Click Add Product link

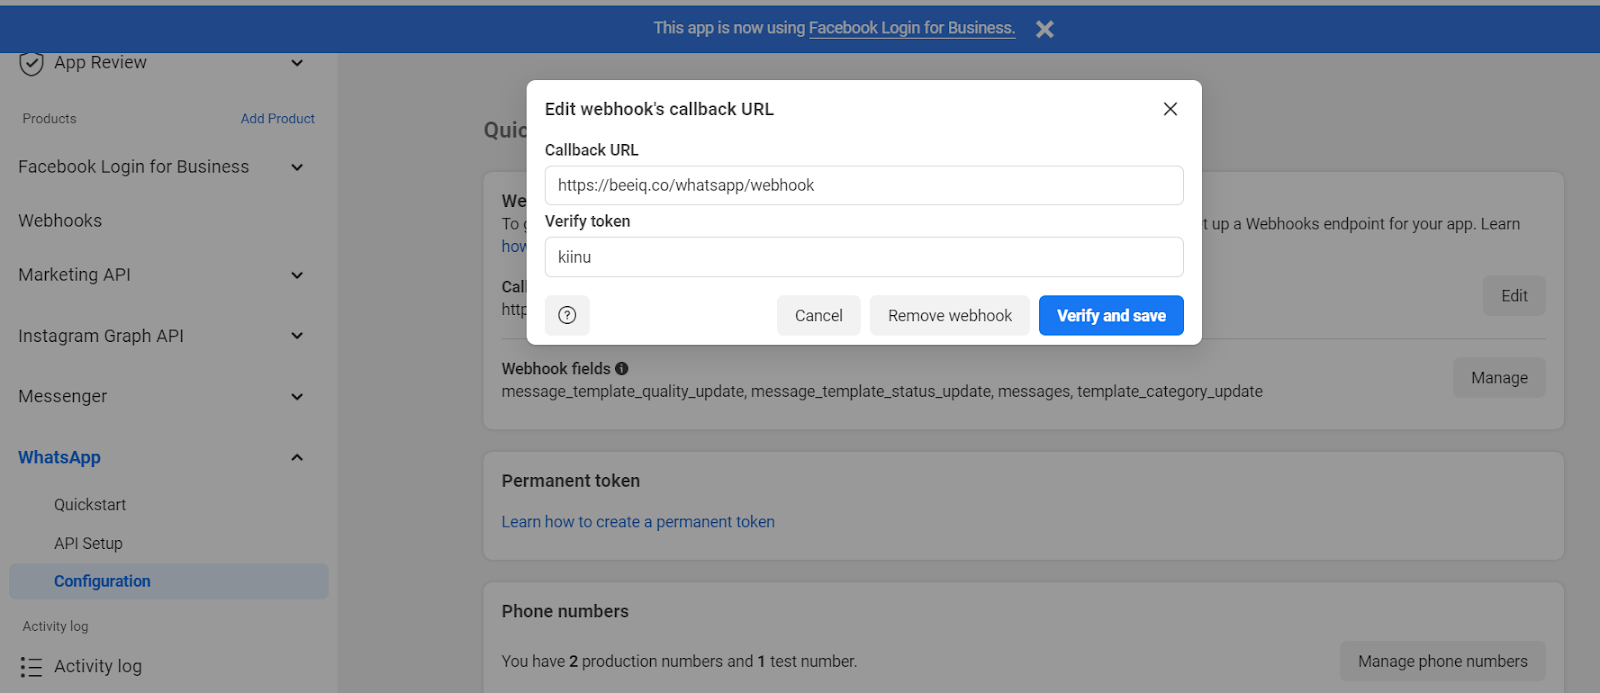(x=277, y=118)
